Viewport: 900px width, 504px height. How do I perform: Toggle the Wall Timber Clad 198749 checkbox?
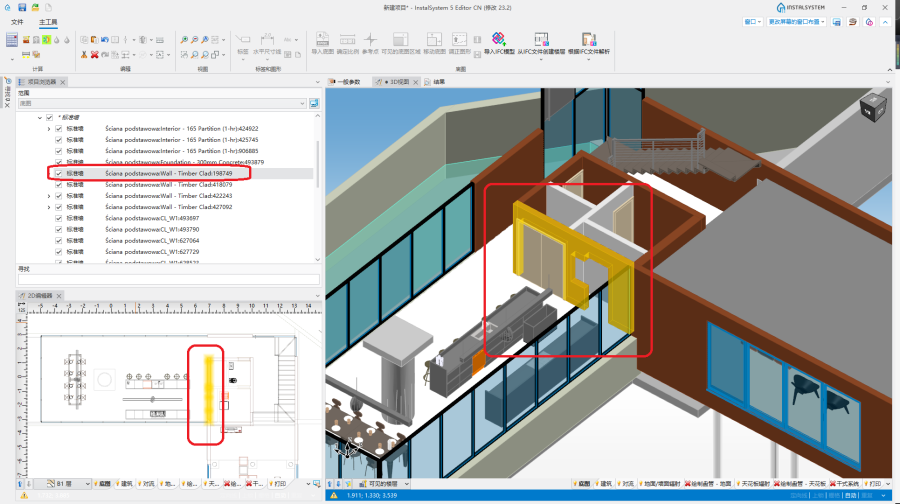click(59, 173)
